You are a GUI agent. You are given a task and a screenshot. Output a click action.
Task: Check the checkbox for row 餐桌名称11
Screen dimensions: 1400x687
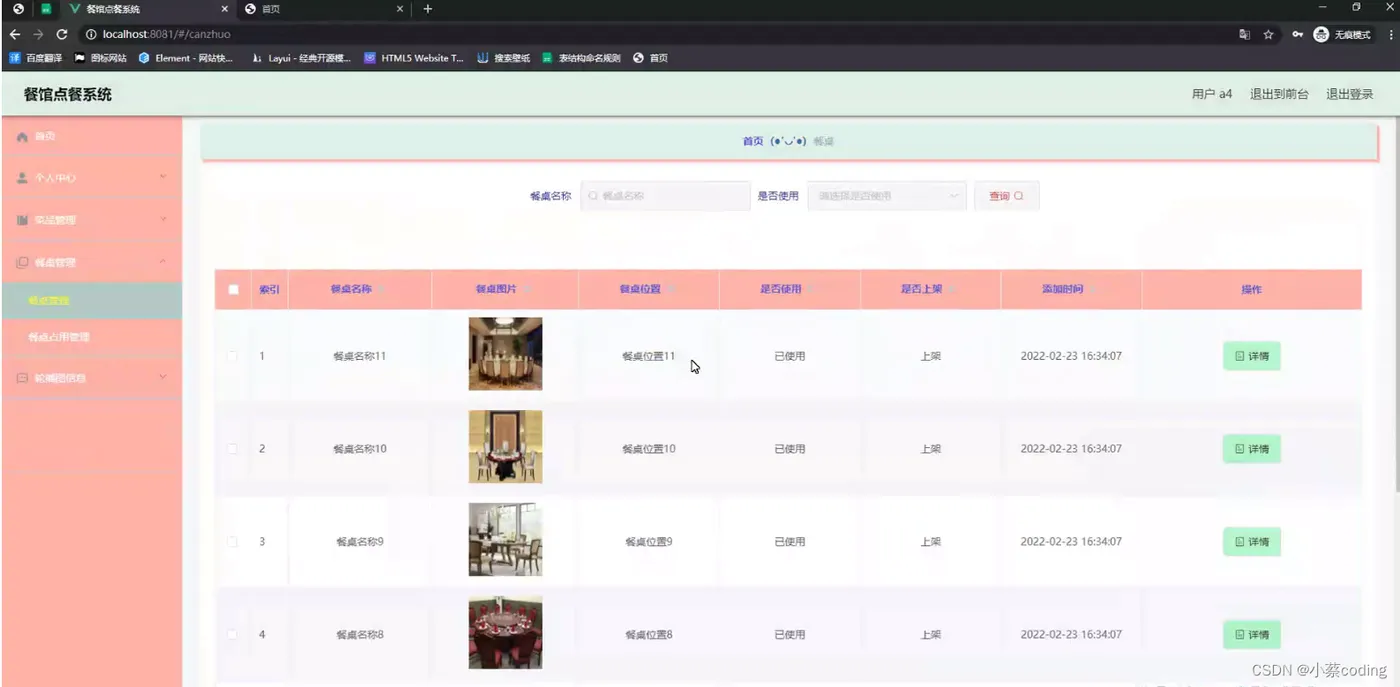pos(233,356)
